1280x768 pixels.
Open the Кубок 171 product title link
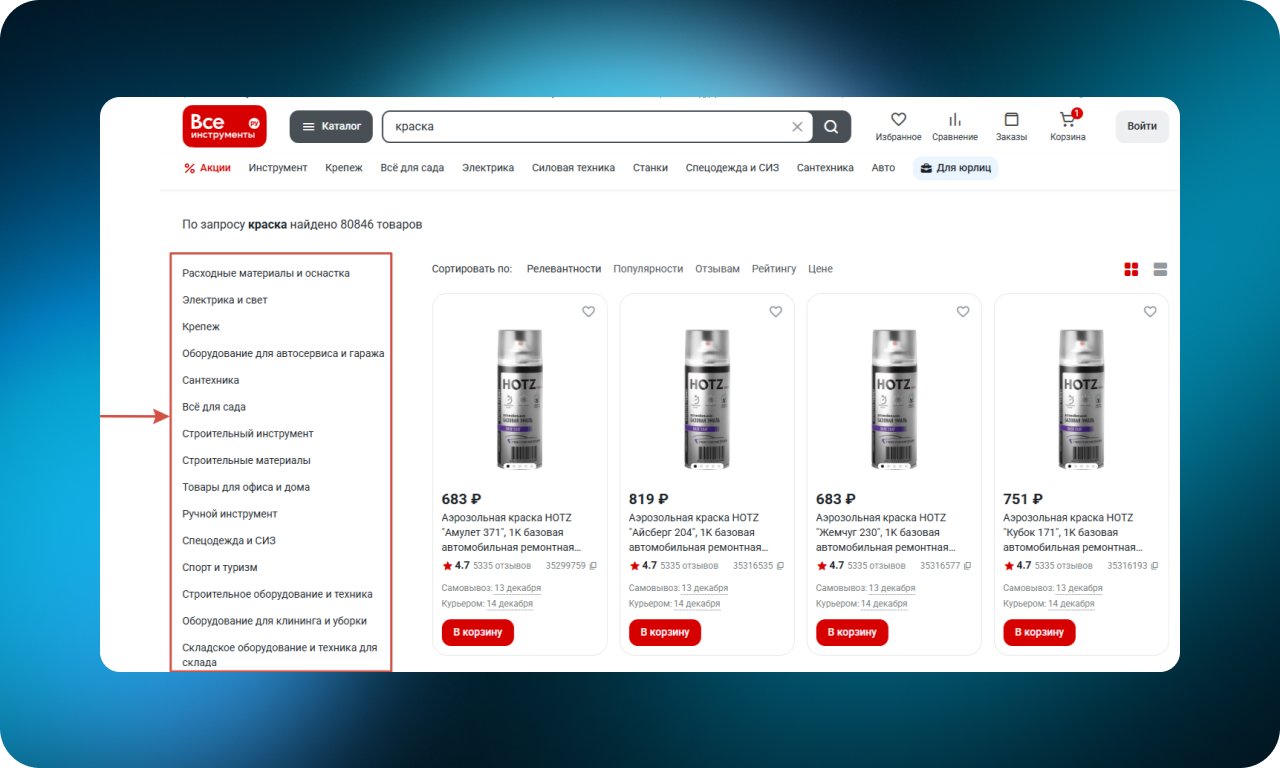[x=1073, y=533]
